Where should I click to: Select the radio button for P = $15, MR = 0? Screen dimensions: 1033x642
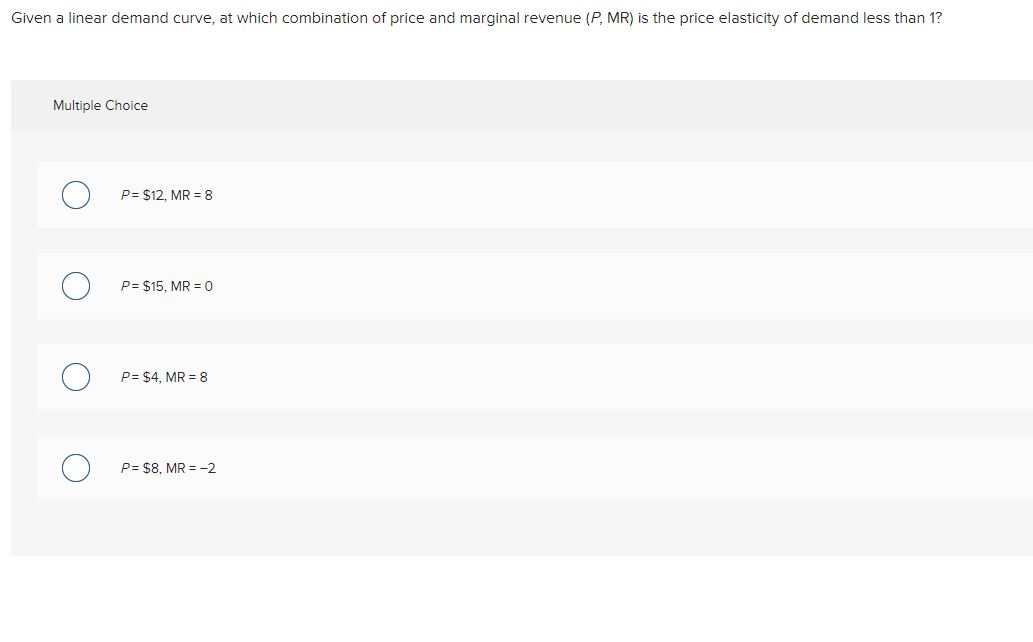coord(76,286)
